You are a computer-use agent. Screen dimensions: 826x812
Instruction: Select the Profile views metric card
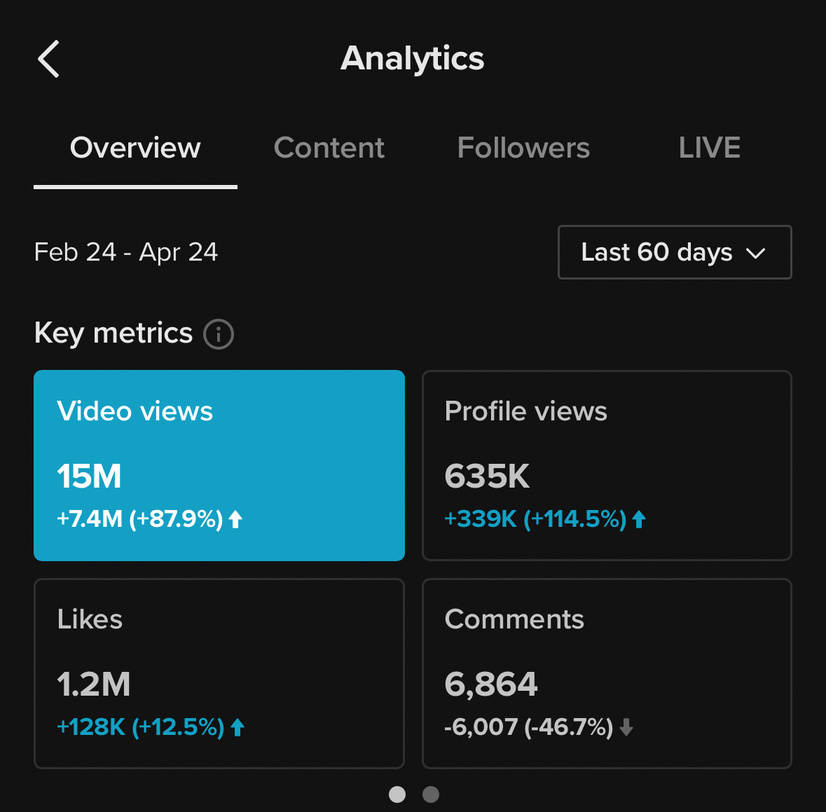[606, 465]
